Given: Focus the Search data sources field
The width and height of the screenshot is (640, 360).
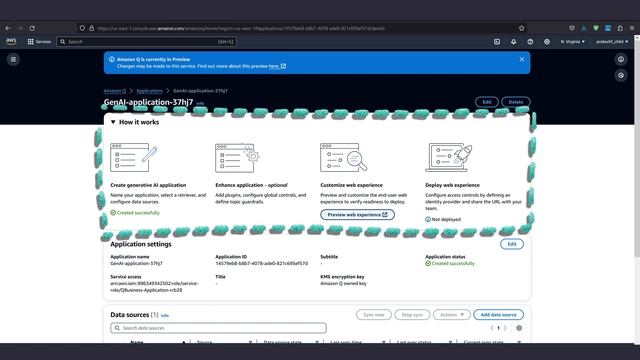Looking at the screenshot, I should (218, 328).
